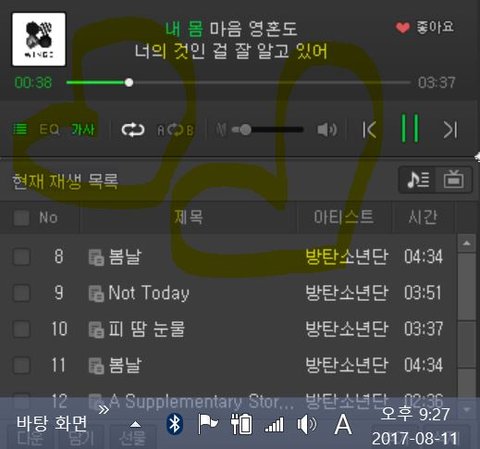The image size is (480, 449).
Task: Enable the A-B section repeat icon
Action: point(175,130)
